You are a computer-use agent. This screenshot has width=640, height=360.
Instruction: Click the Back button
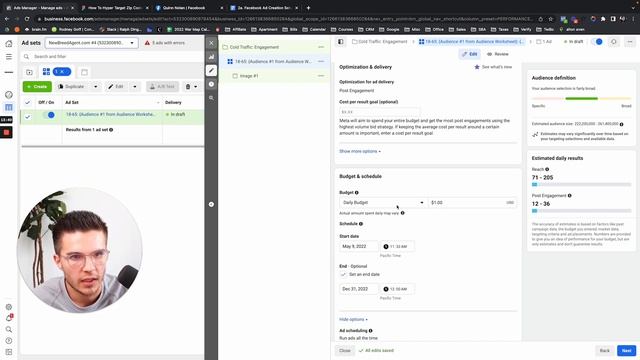(x=604, y=351)
